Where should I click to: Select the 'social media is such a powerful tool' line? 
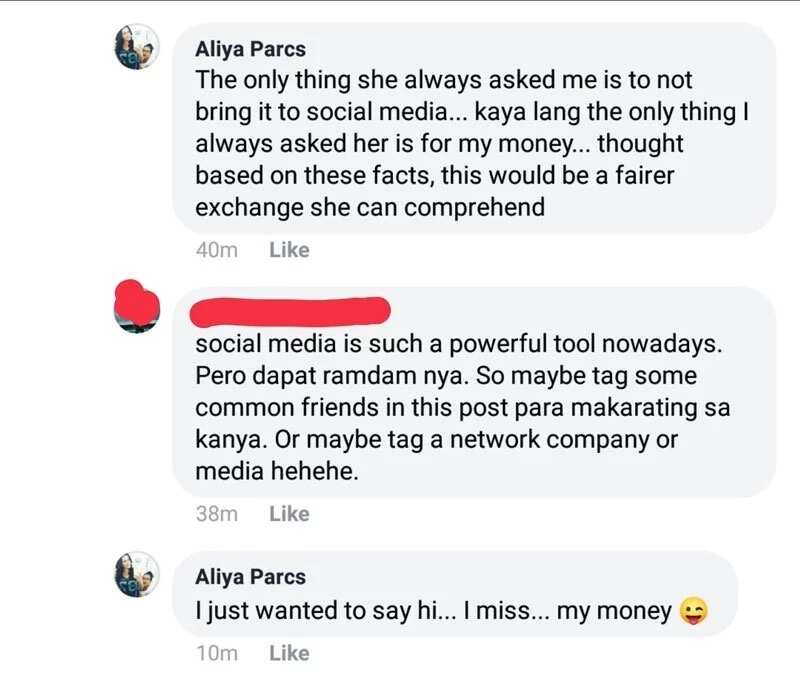[459, 344]
